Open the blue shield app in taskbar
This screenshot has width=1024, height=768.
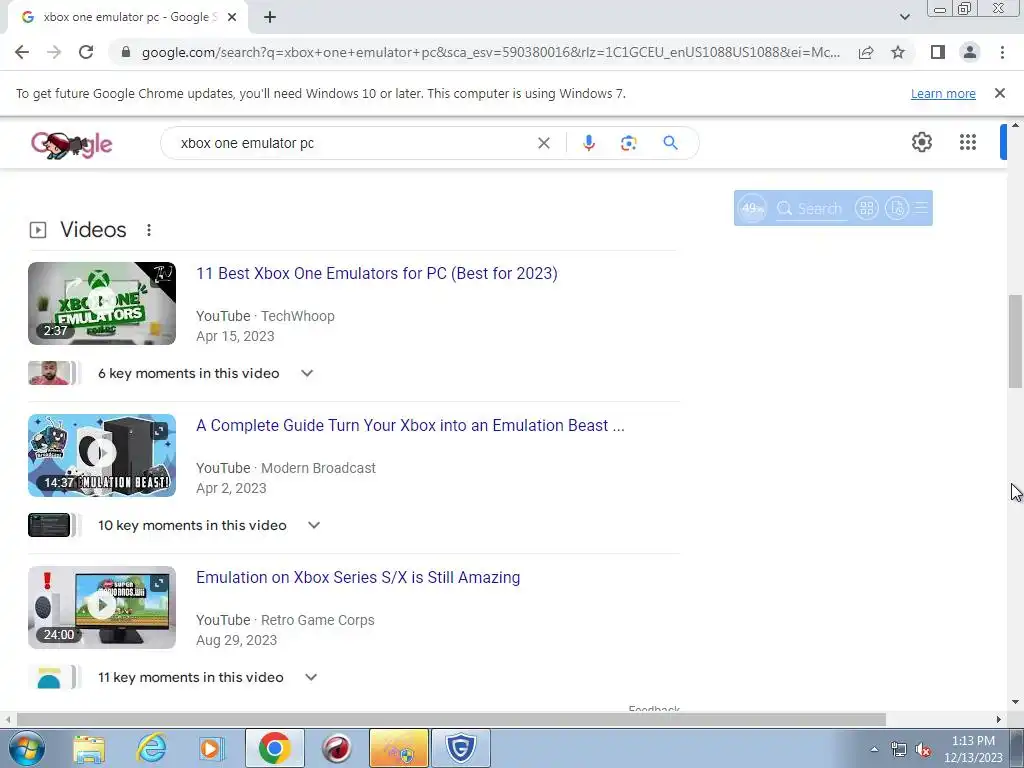coord(460,748)
